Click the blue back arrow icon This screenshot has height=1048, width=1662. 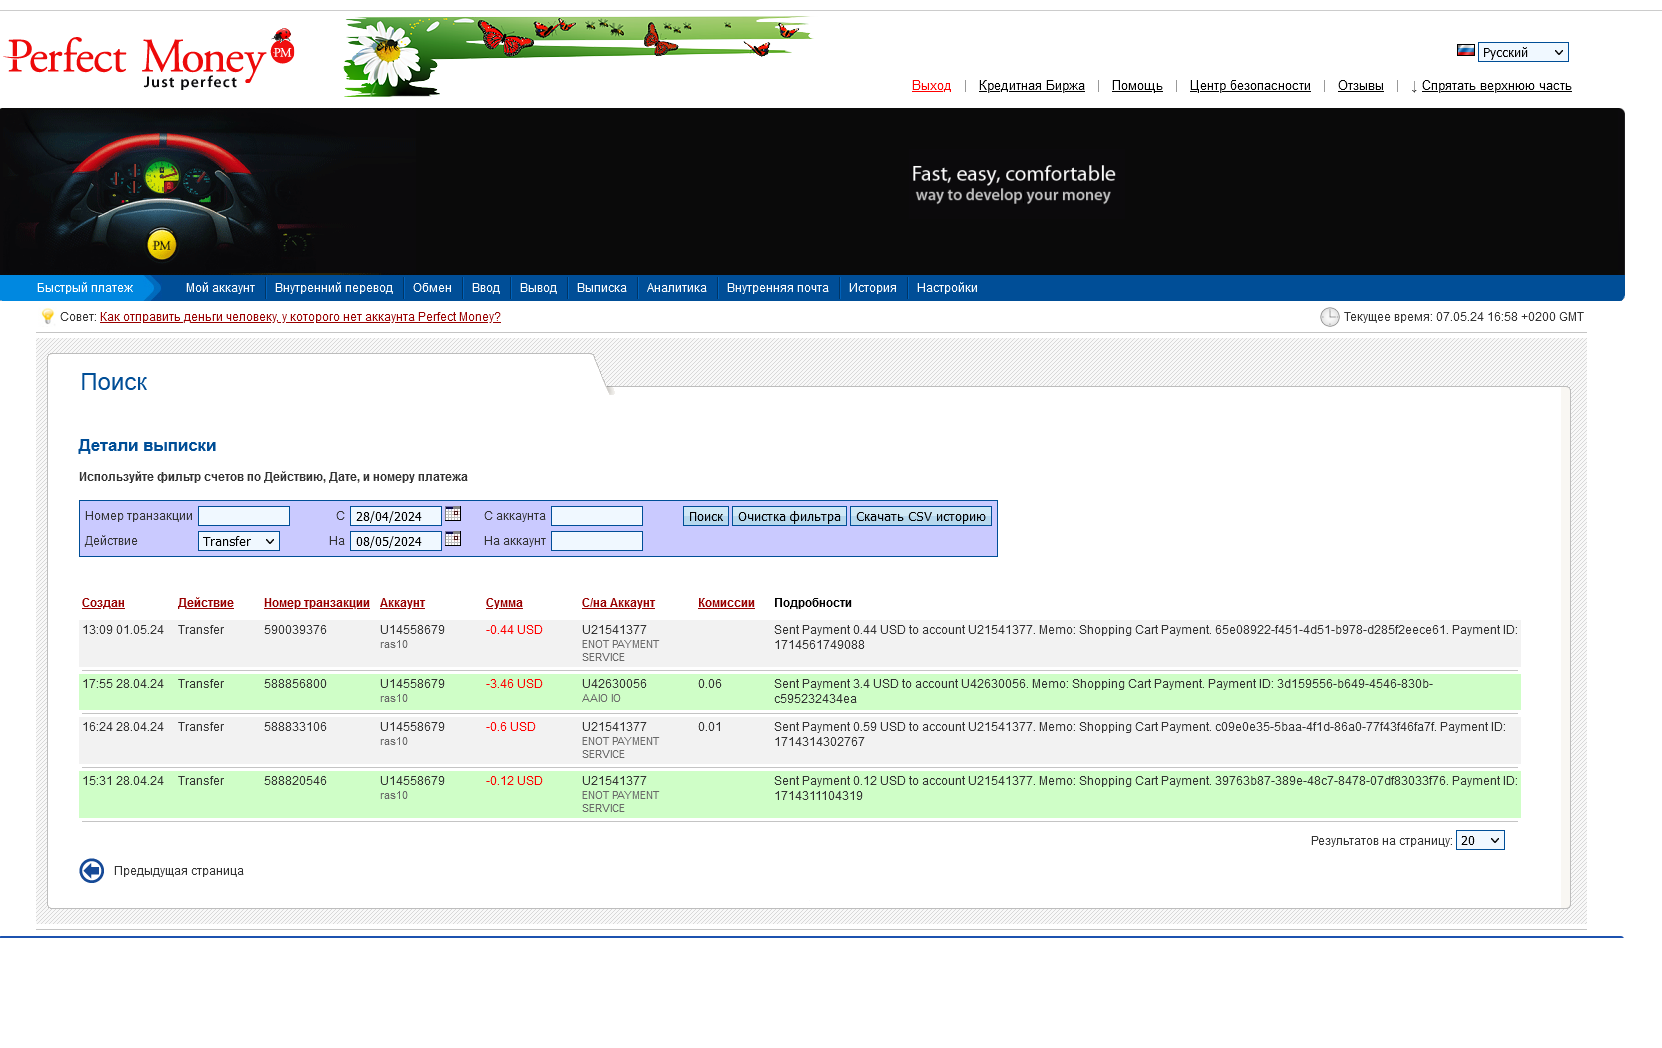pos(92,871)
